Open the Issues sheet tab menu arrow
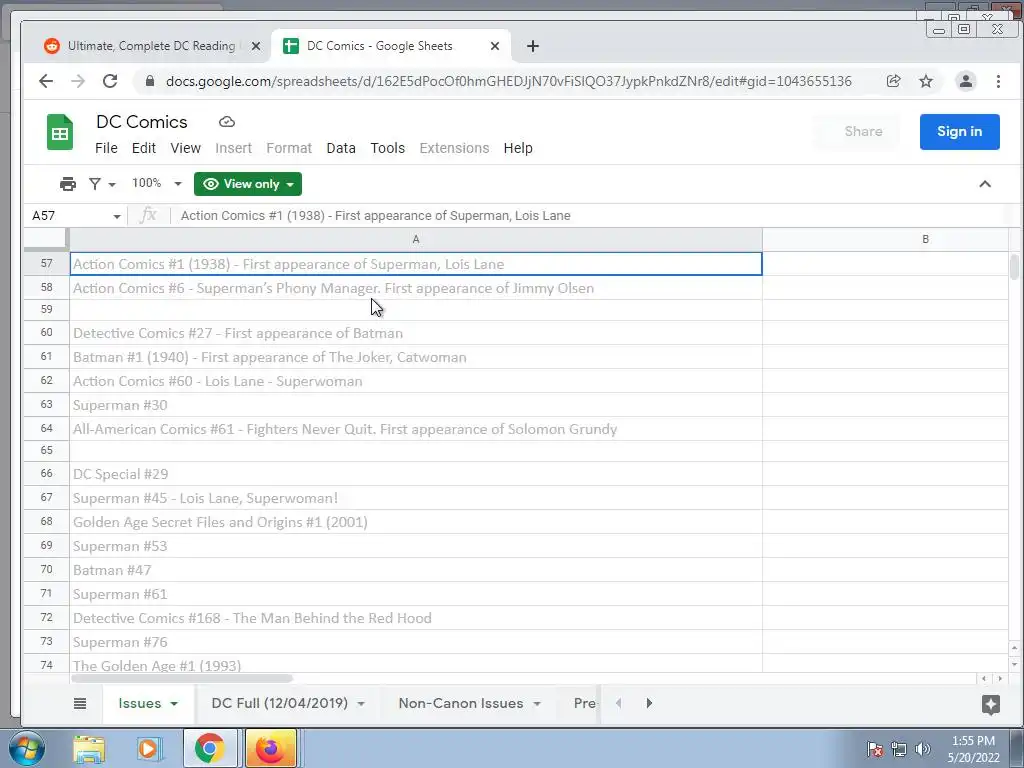 tap(174, 704)
